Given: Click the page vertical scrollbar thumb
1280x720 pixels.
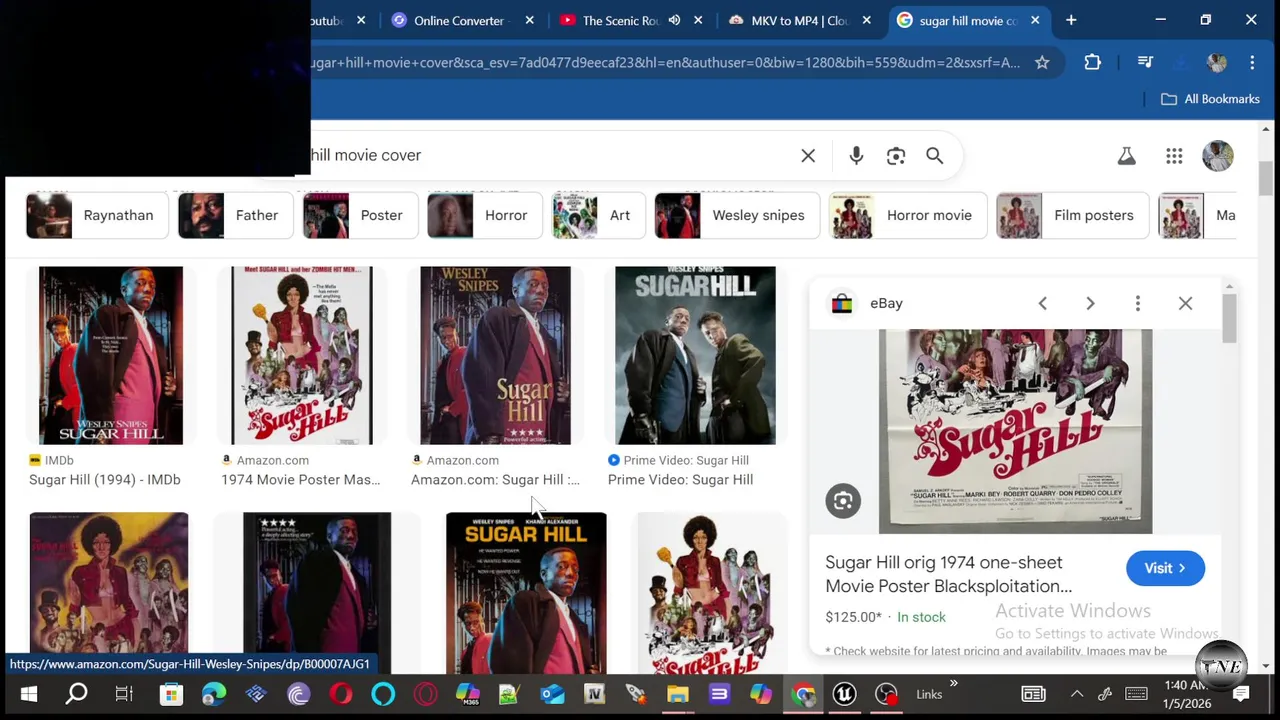Looking at the screenshot, I should (x=1266, y=178).
